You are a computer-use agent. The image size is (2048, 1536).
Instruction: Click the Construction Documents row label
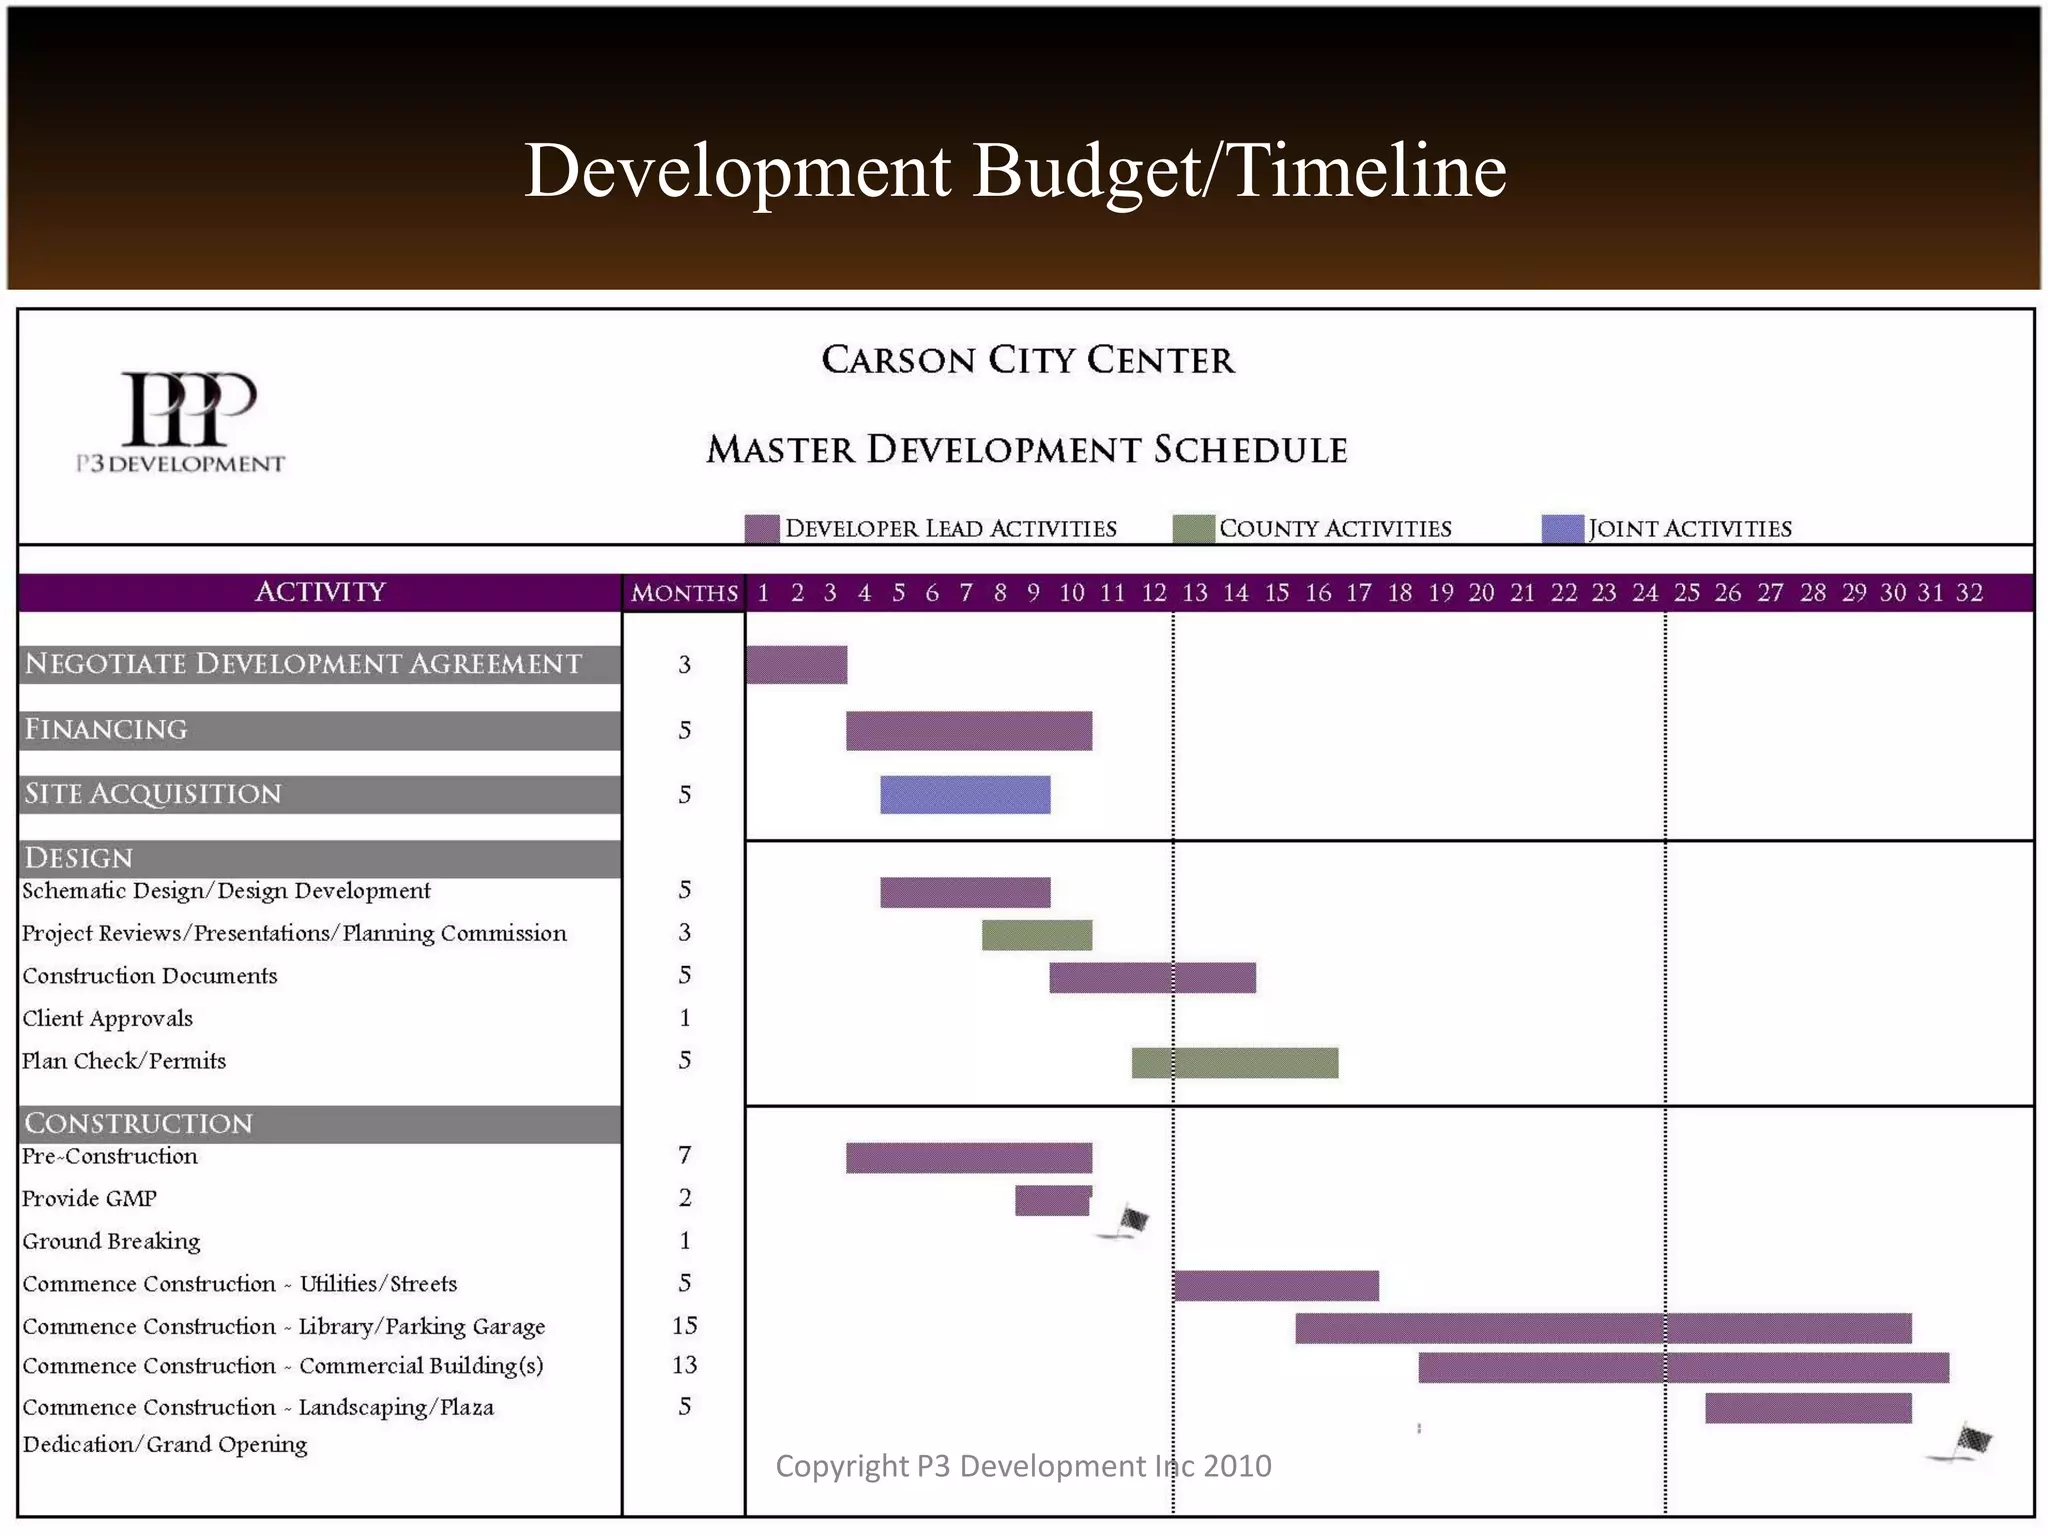tap(150, 976)
